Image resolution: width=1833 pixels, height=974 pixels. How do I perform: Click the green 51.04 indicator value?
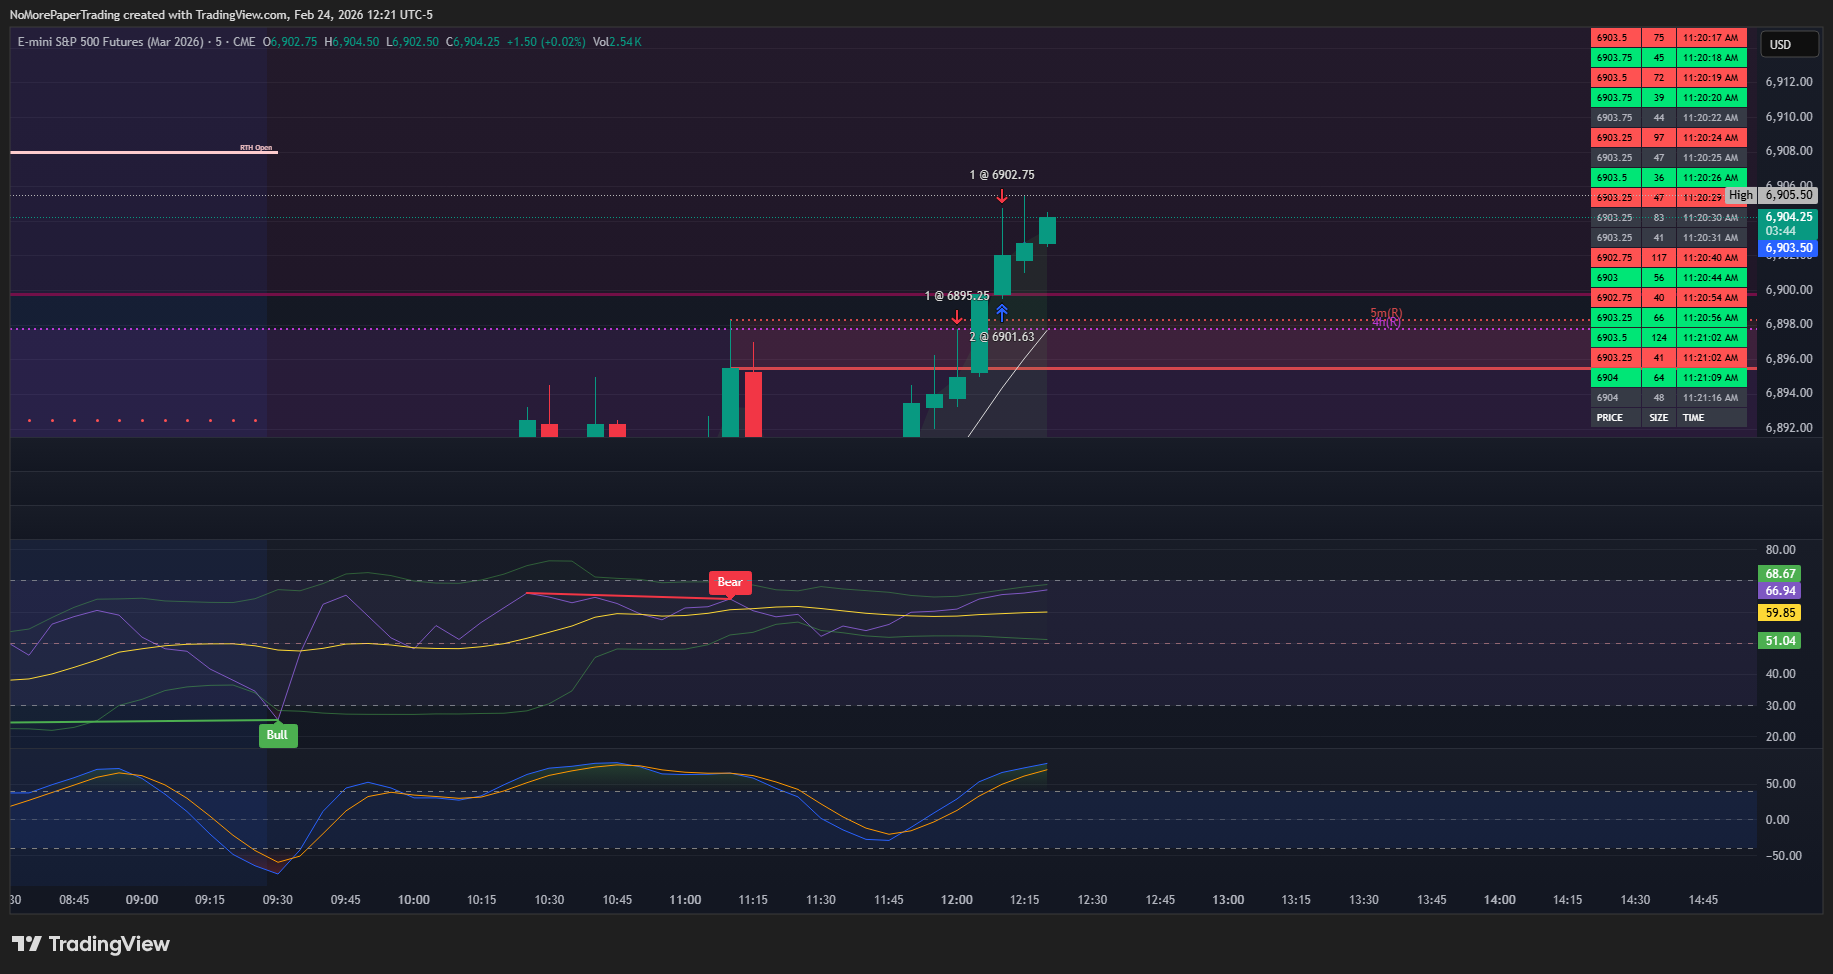coord(1780,641)
